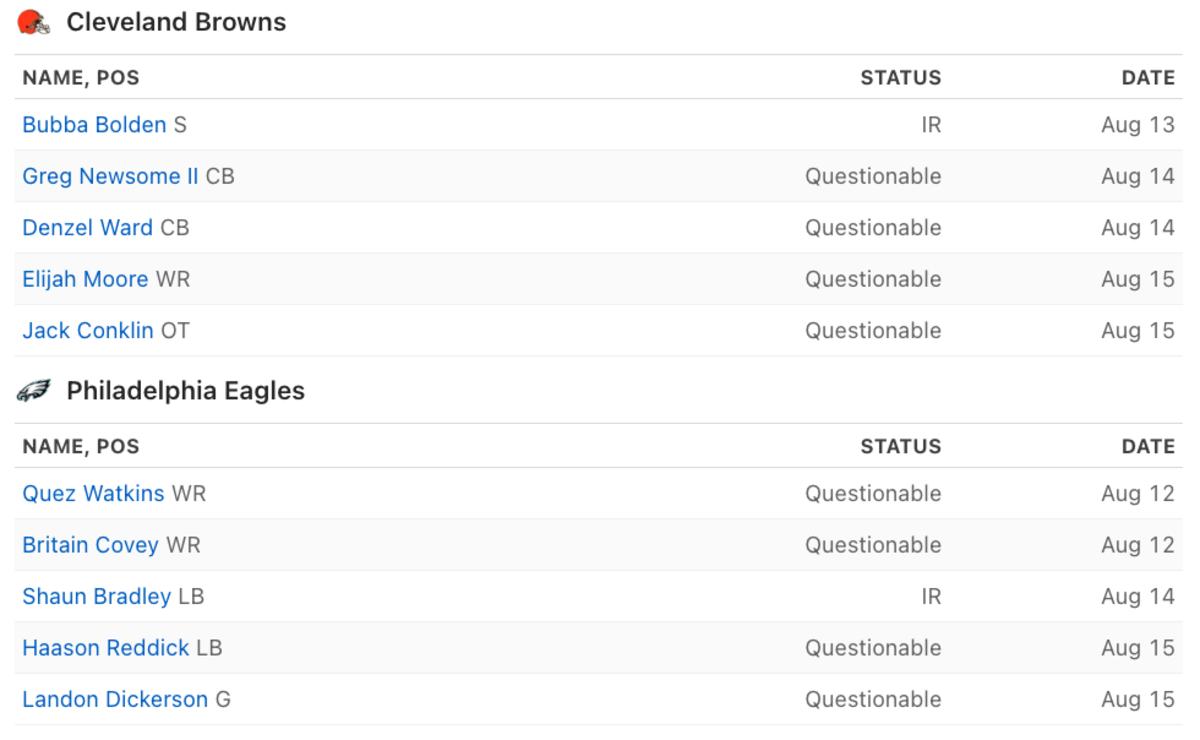Open Landon Dickerson player page
The width and height of the screenshot is (1200, 740).
tap(115, 700)
